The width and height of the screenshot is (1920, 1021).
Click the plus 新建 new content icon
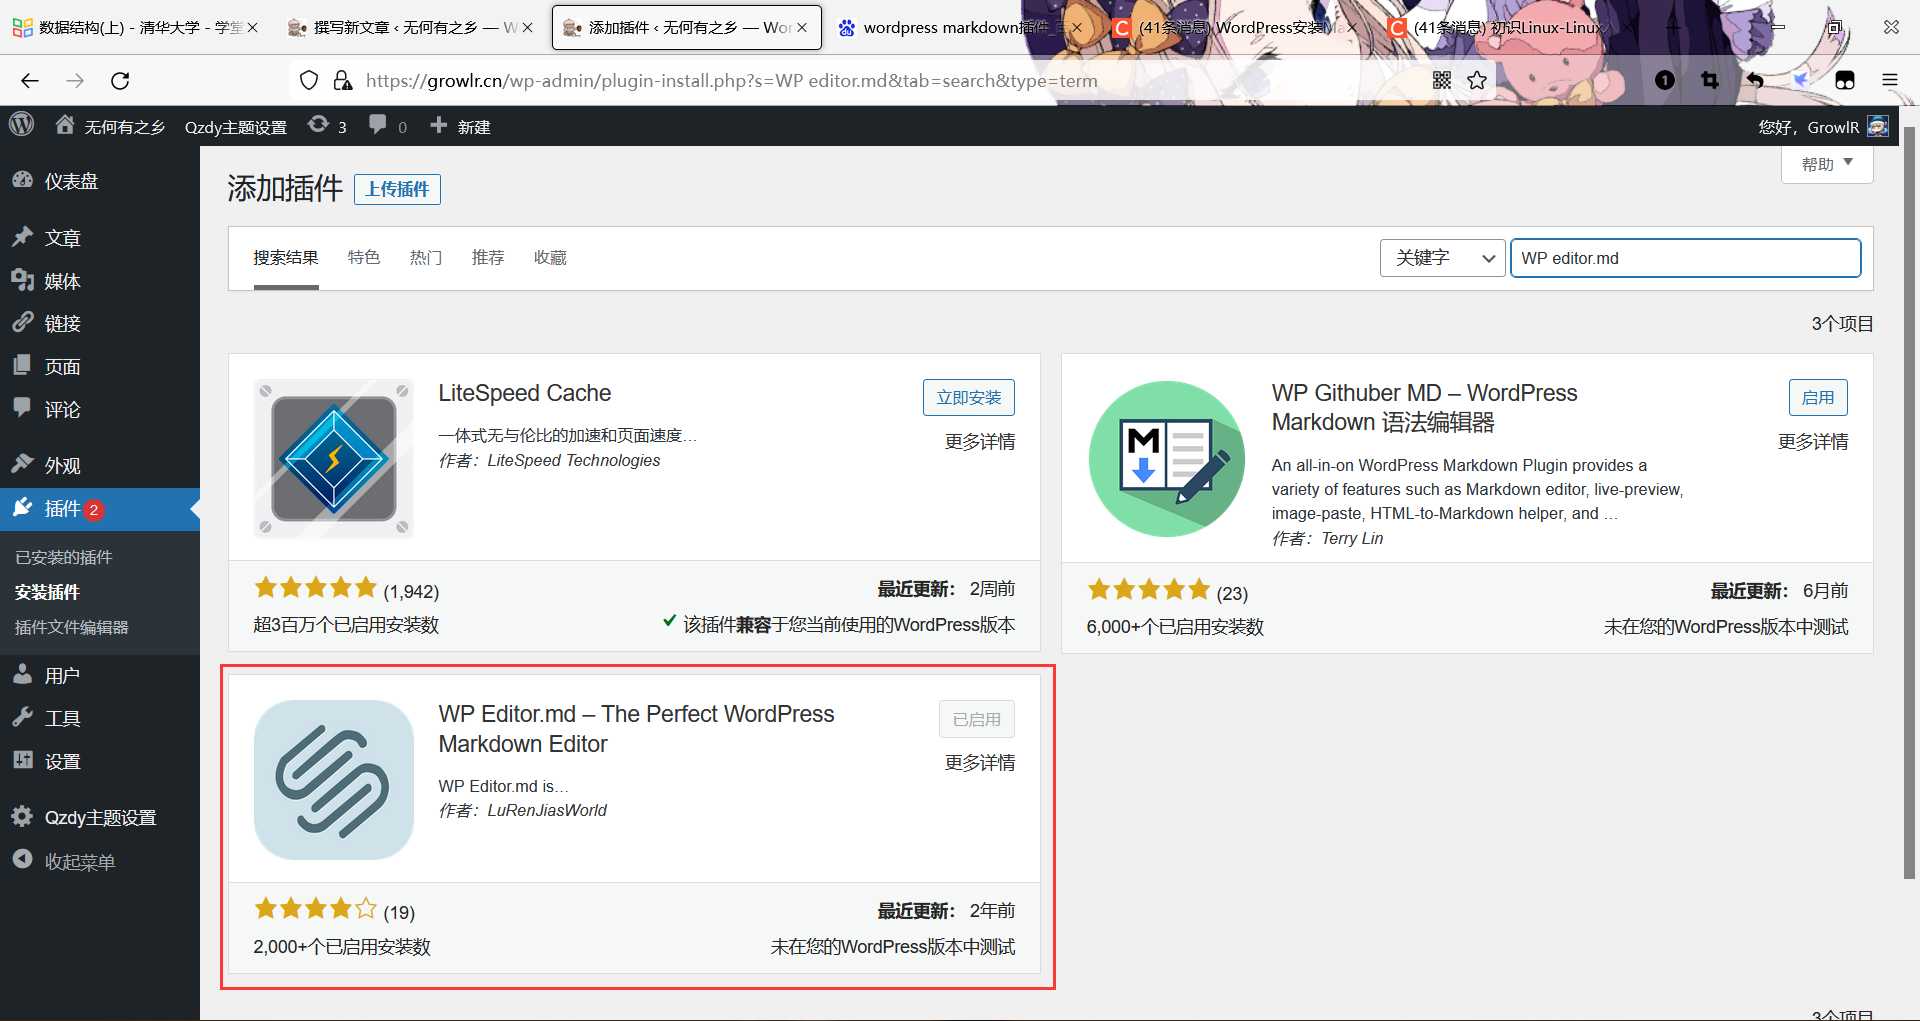tap(460, 126)
